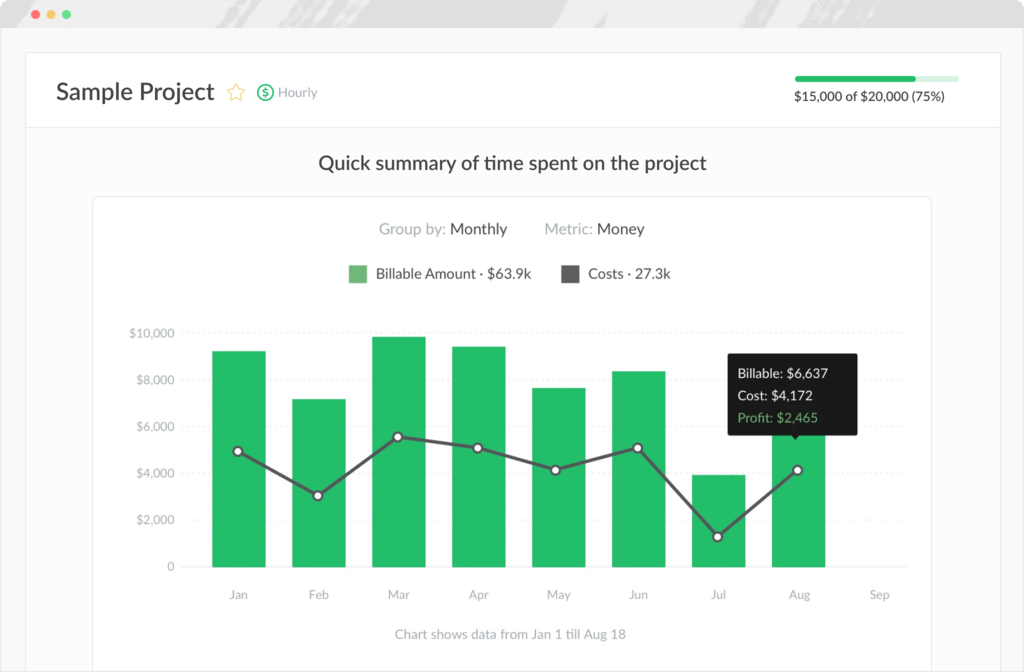1024x672 pixels.
Task: Click the Aug billable tooltip popup
Action: (x=792, y=393)
